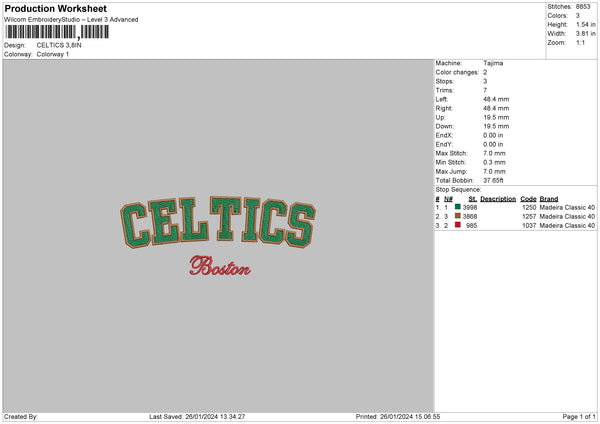The width and height of the screenshot is (600, 424).
Task: Click the barcode under the worksheet title
Action: pyautogui.click(x=57, y=32)
